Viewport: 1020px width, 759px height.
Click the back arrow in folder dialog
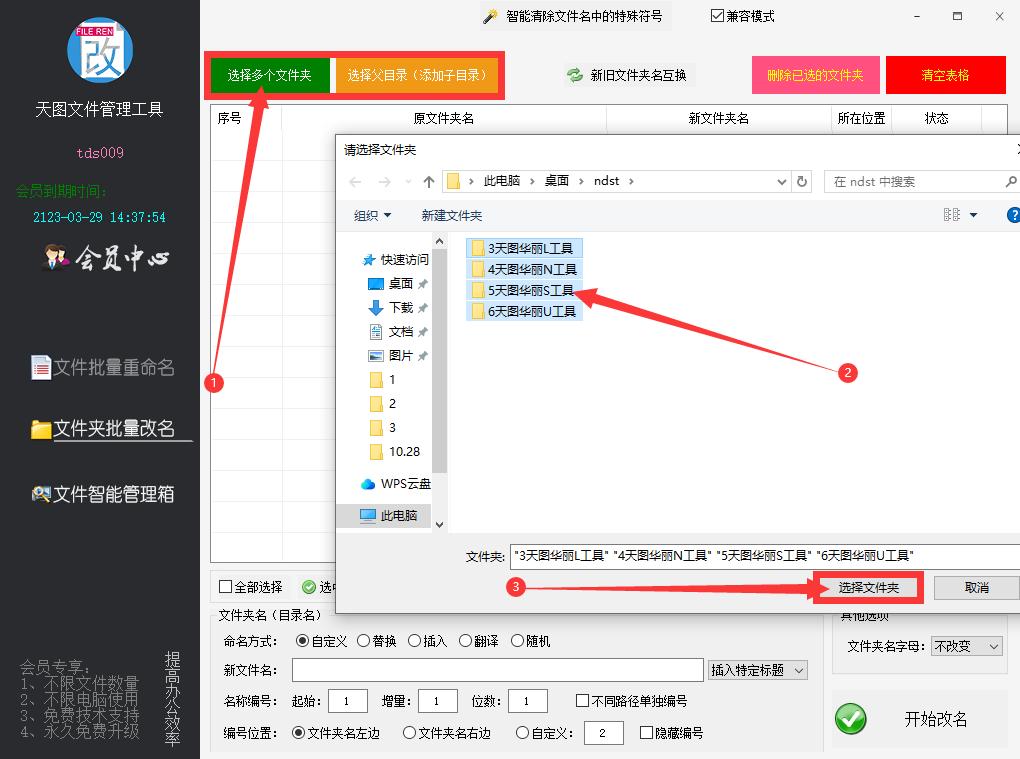[x=355, y=182]
